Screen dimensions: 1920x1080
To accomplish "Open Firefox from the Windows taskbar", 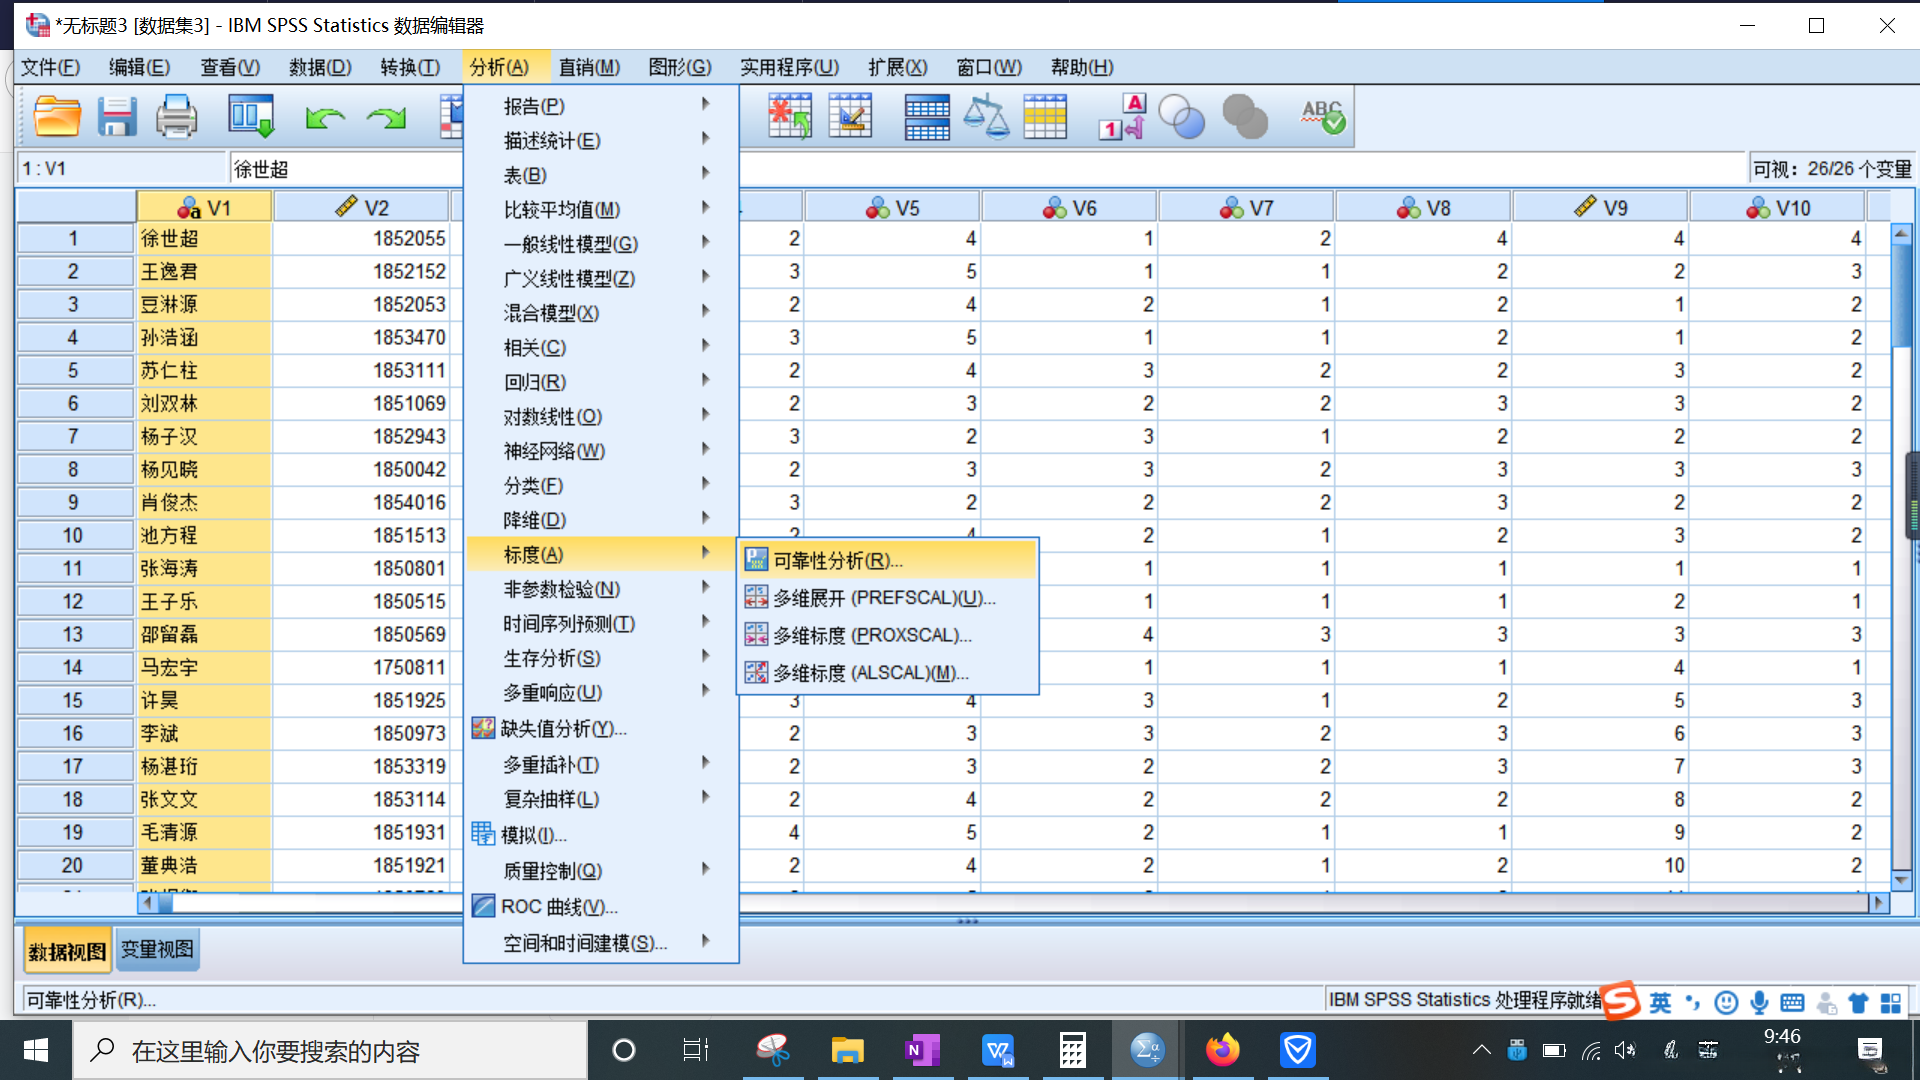I will [x=1222, y=1050].
